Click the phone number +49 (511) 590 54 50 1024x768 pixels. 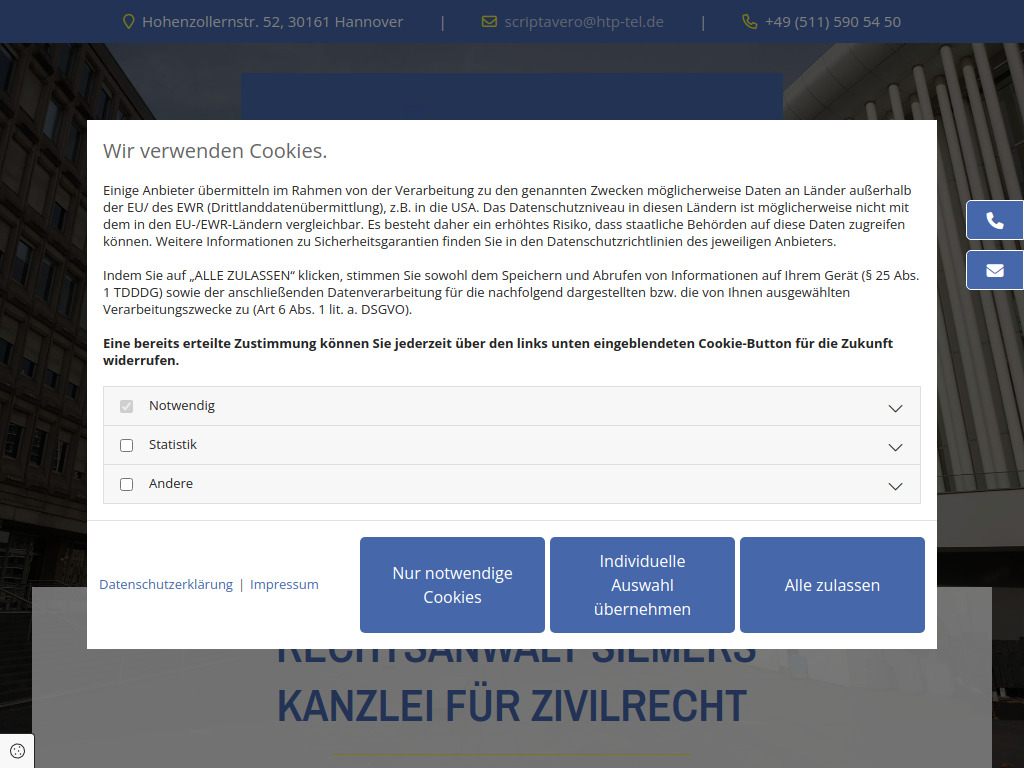[833, 21]
